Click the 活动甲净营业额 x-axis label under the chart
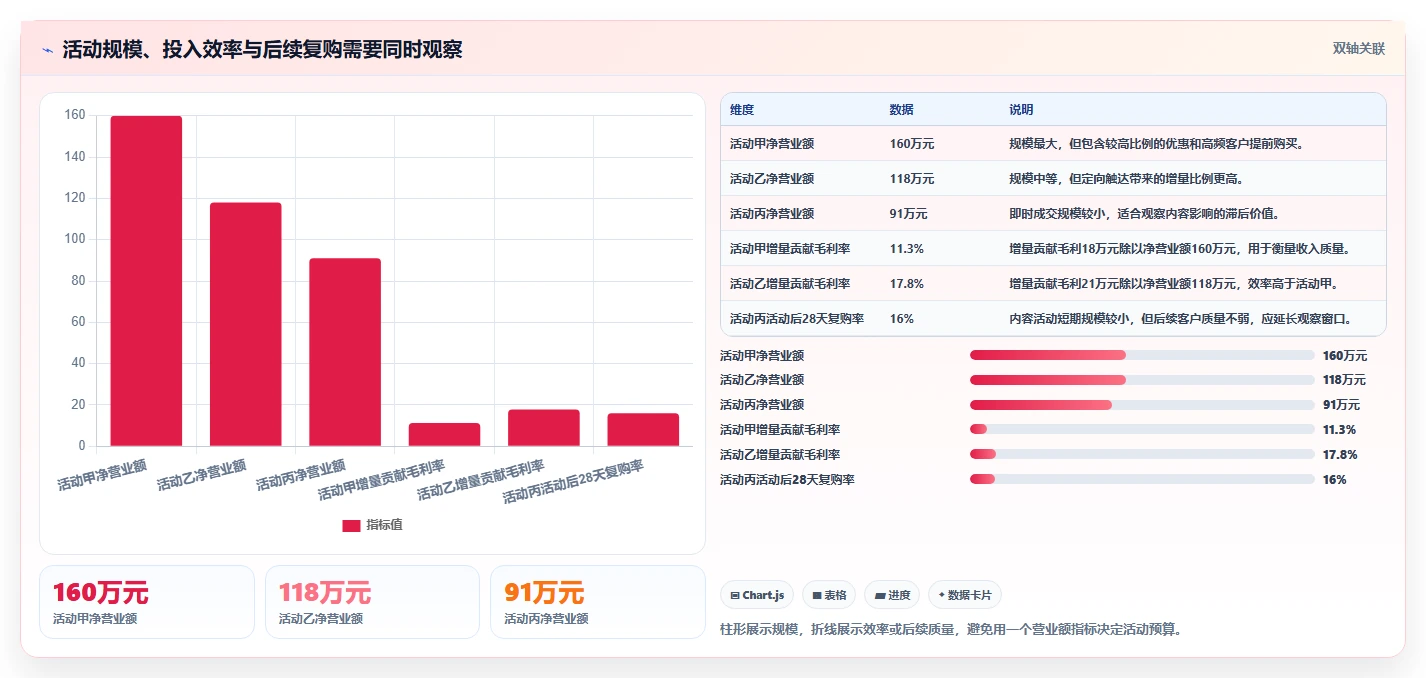 102,475
